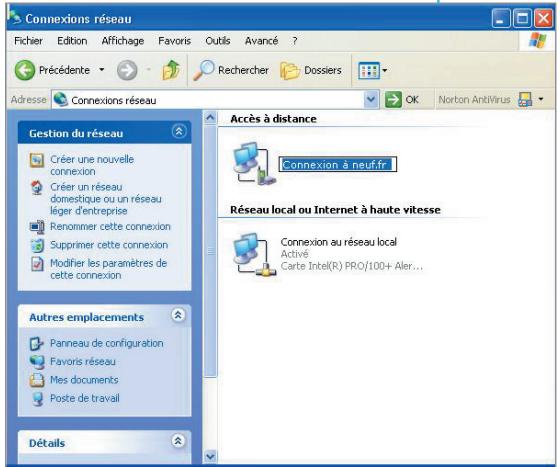This screenshot has height=467, width=560.
Task: Click the sidebar scrollbar up arrow
Action: (x=210, y=118)
